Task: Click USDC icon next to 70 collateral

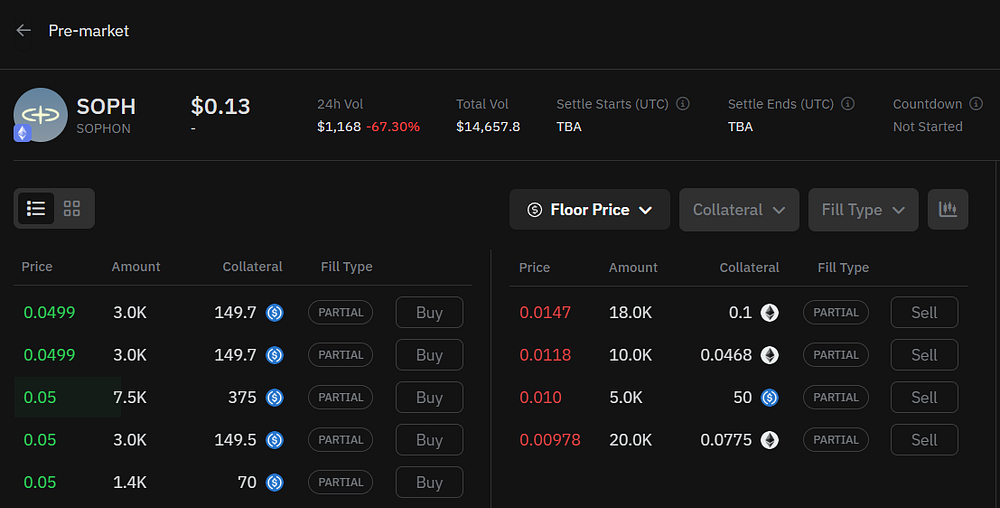Action: click(x=274, y=483)
